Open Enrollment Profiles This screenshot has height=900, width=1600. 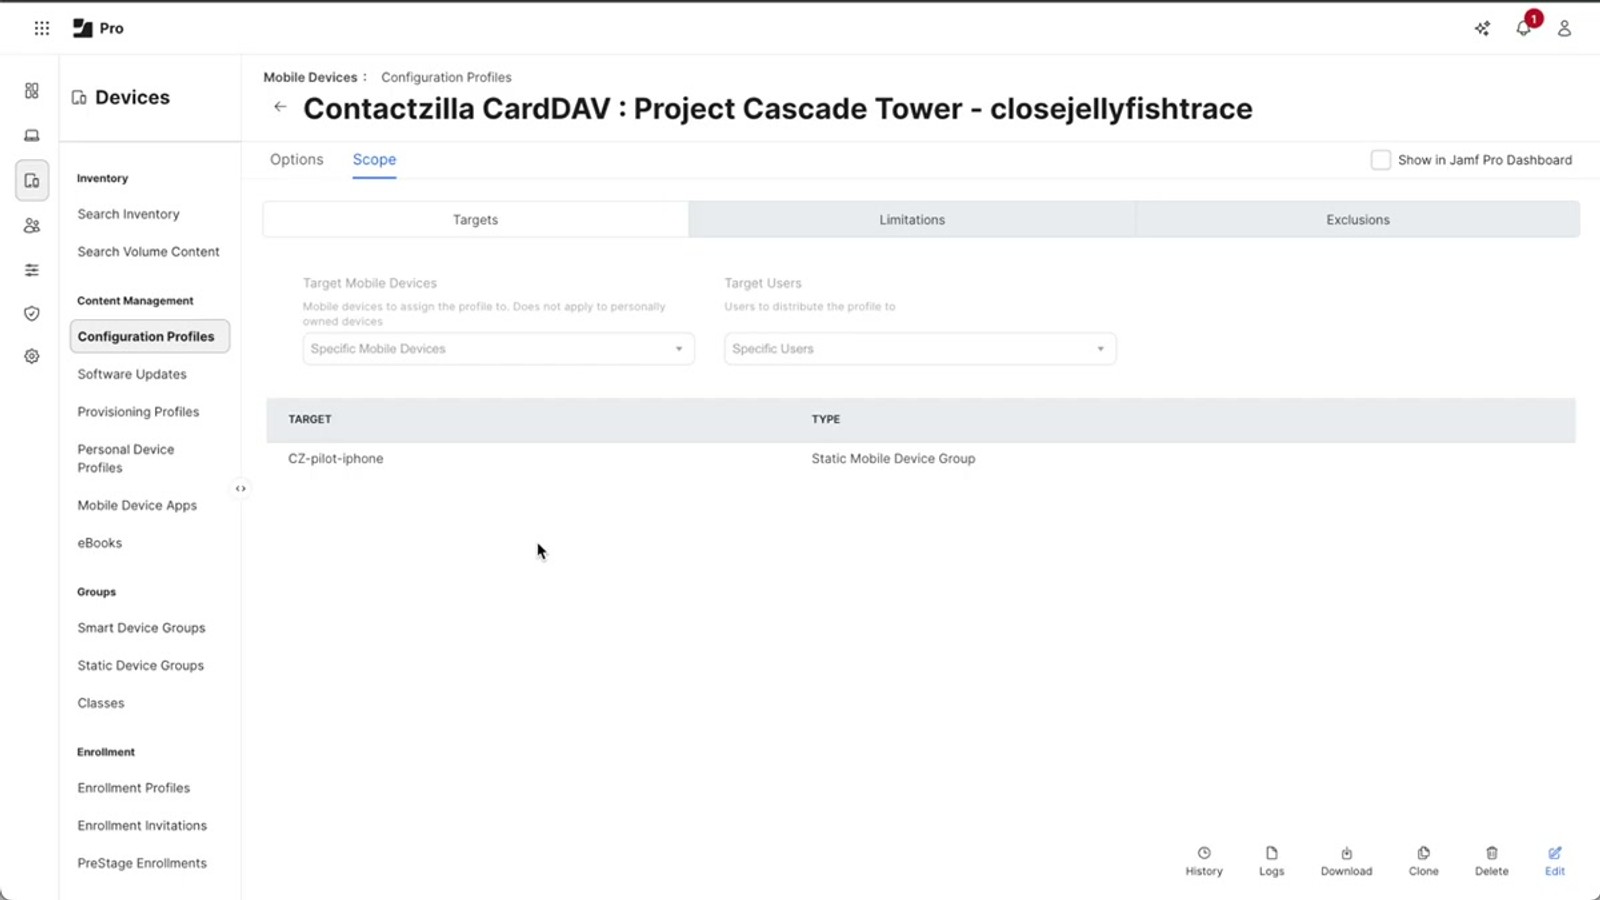134,788
